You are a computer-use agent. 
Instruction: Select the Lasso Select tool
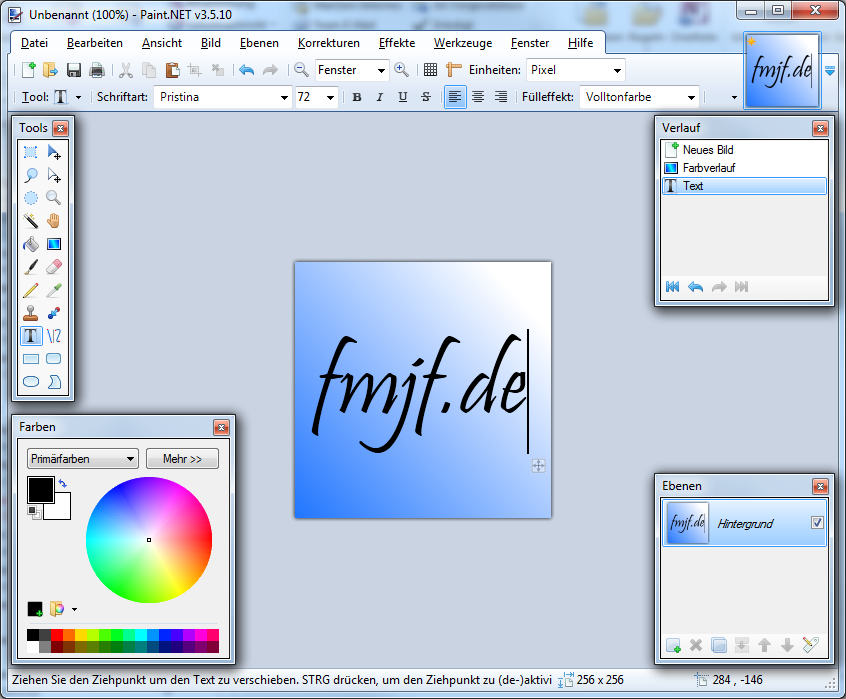tap(31, 175)
